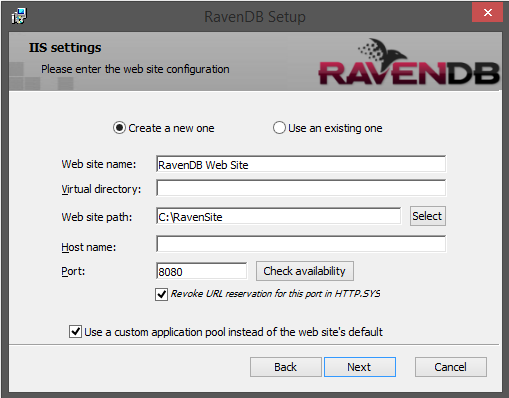Viewport: 509px width, 398px height.
Task: Cancel the RavenDB installation
Action: click(x=451, y=367)
